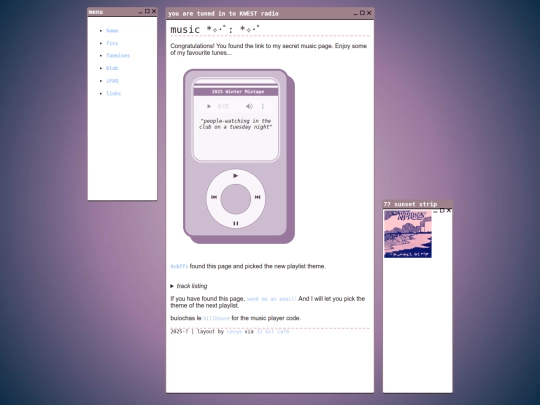The image size is (540, 405).
Task: Click the 2025 Winter Mixtape title bar
Action: pyautogui.click(x=236, y=92)
